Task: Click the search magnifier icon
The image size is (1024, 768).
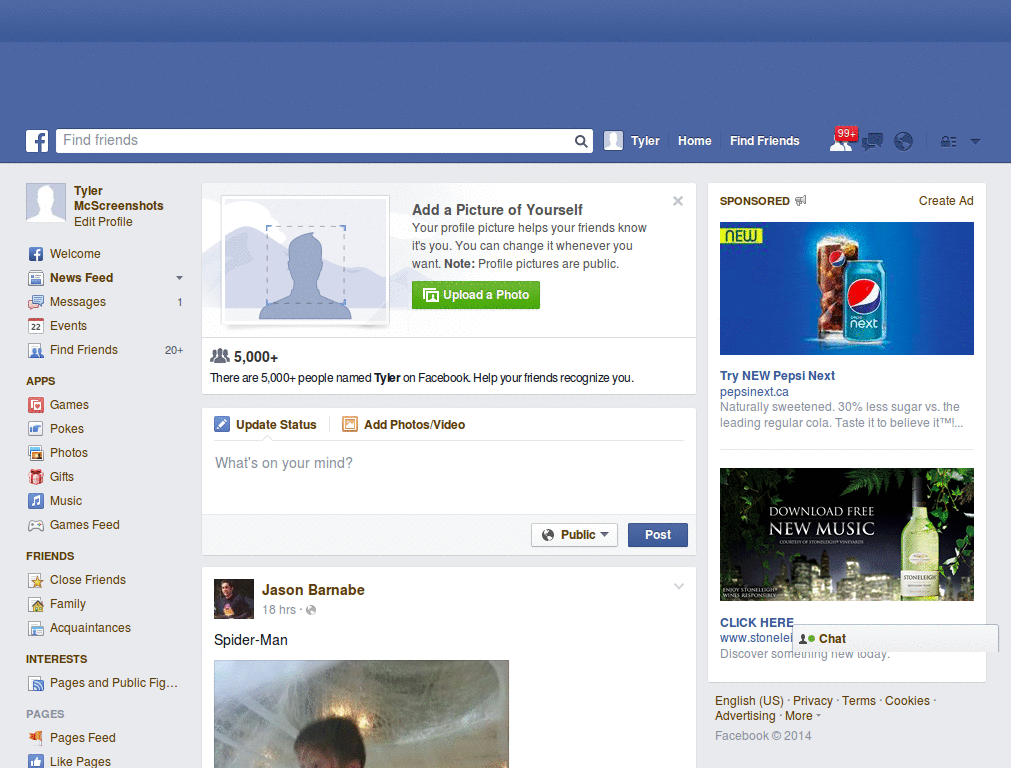Action: (x=581, y=141)
